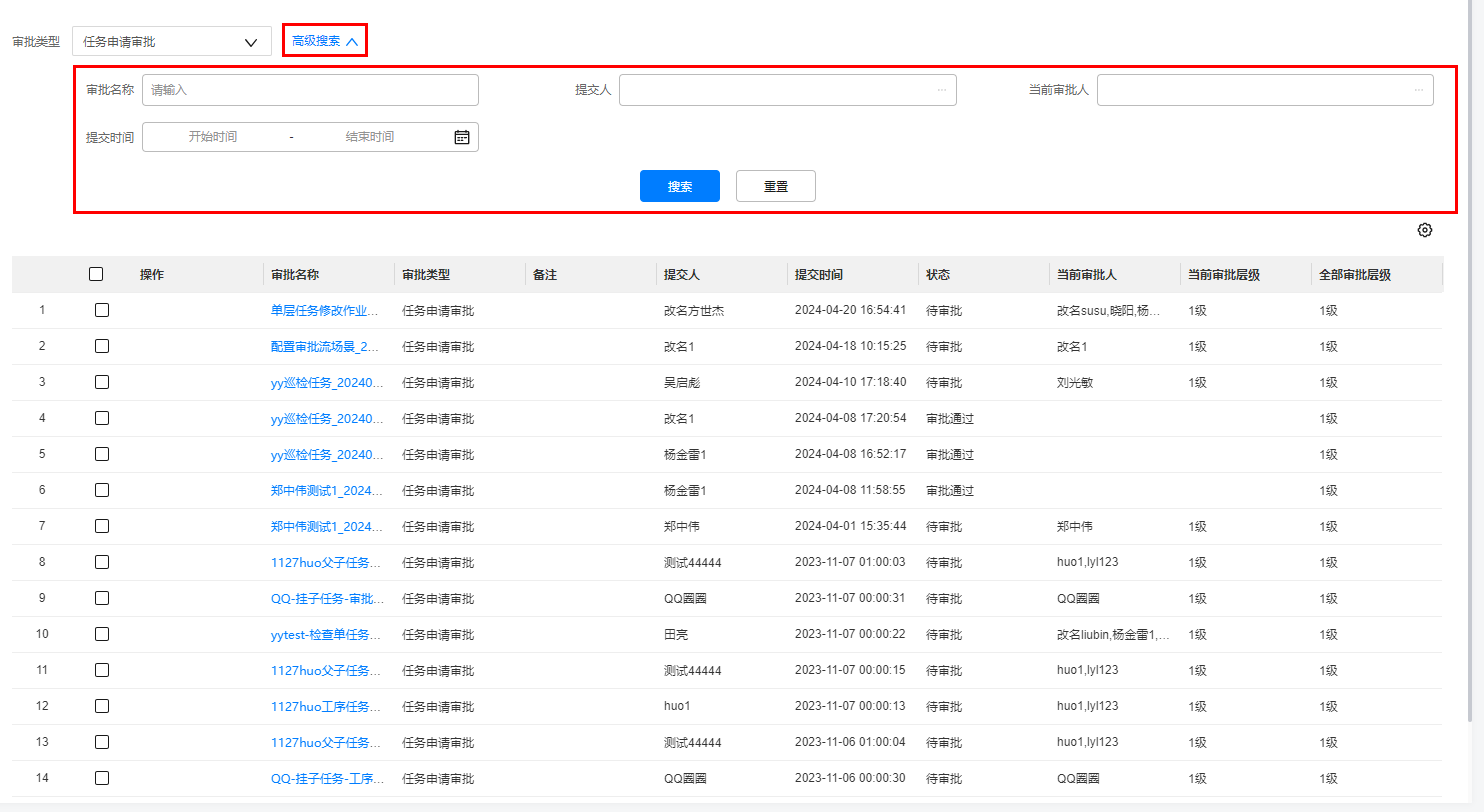Click submitter cell 改名方世杰
Screen dimensions: 1484x812
[694, 310]
